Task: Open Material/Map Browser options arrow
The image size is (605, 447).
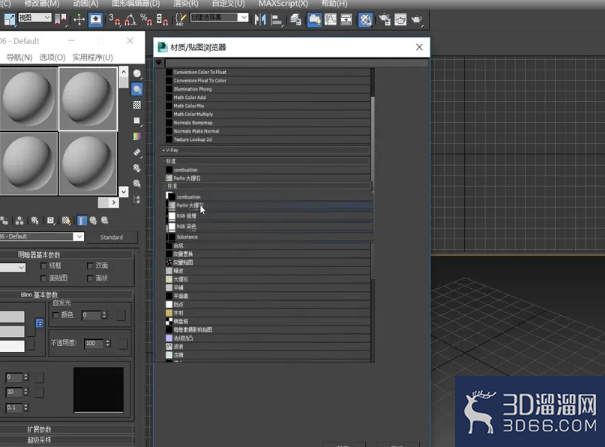Action: coord(159,62)
